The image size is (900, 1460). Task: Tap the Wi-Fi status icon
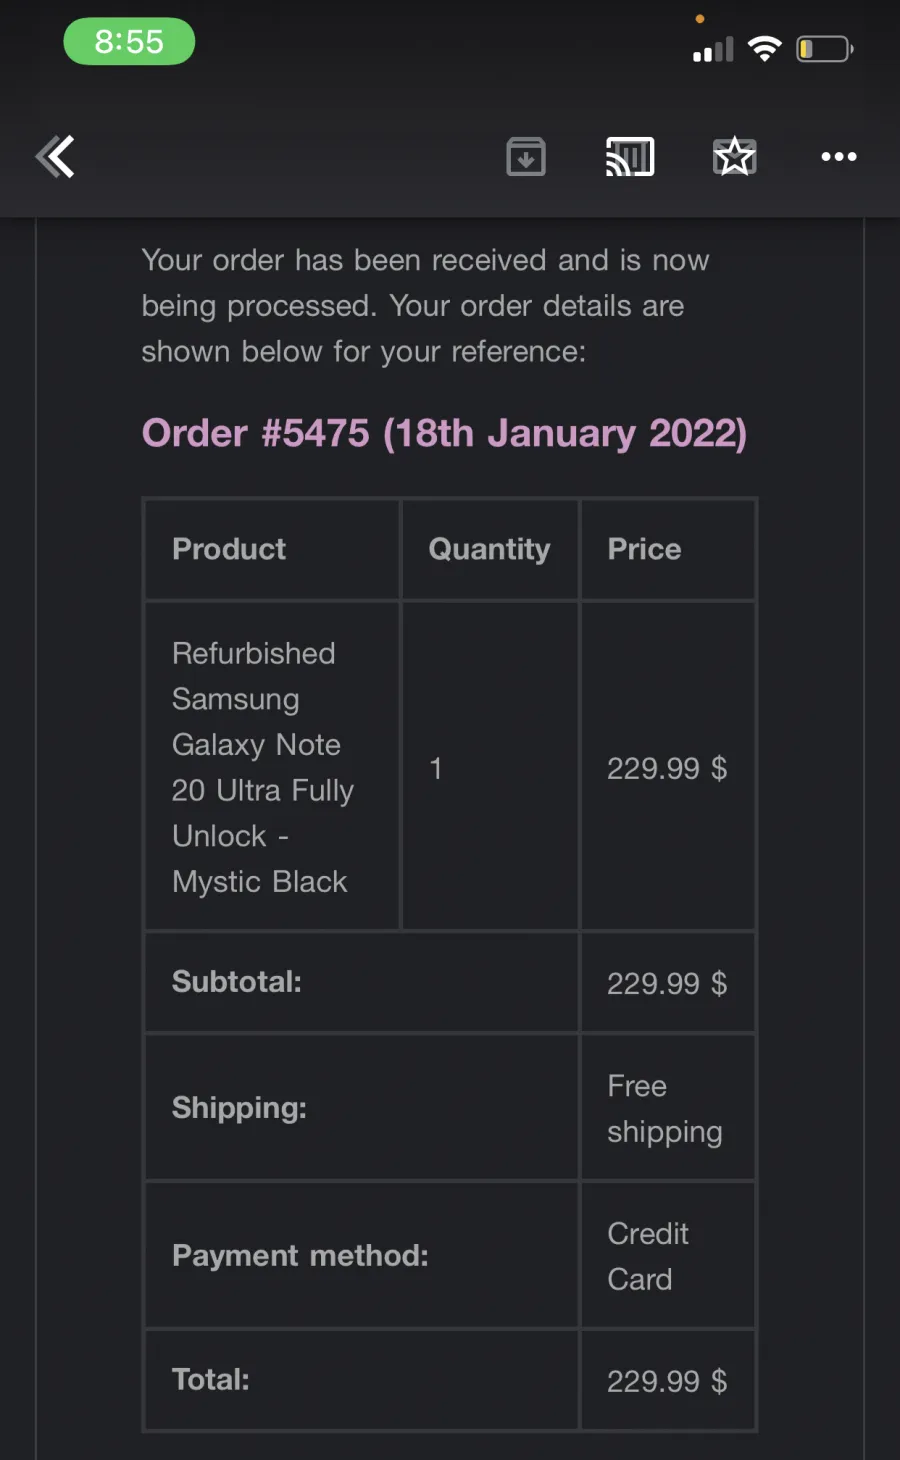(765, 48)
